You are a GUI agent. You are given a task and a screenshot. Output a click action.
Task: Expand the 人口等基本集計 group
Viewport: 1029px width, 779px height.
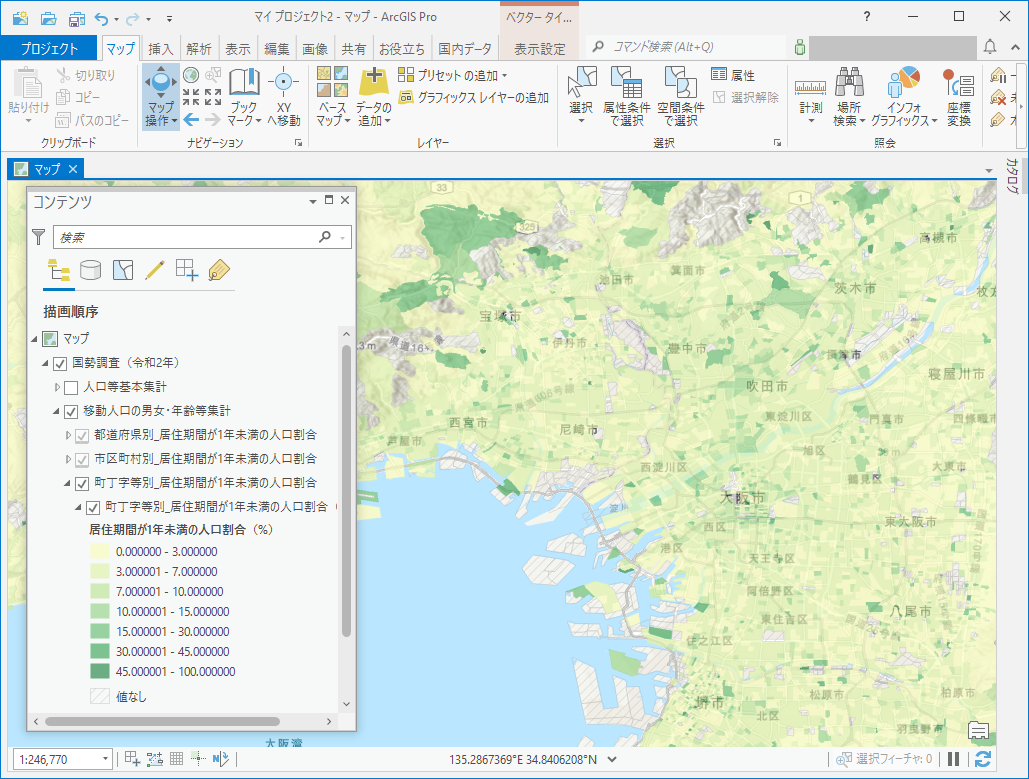click(57, 387)
